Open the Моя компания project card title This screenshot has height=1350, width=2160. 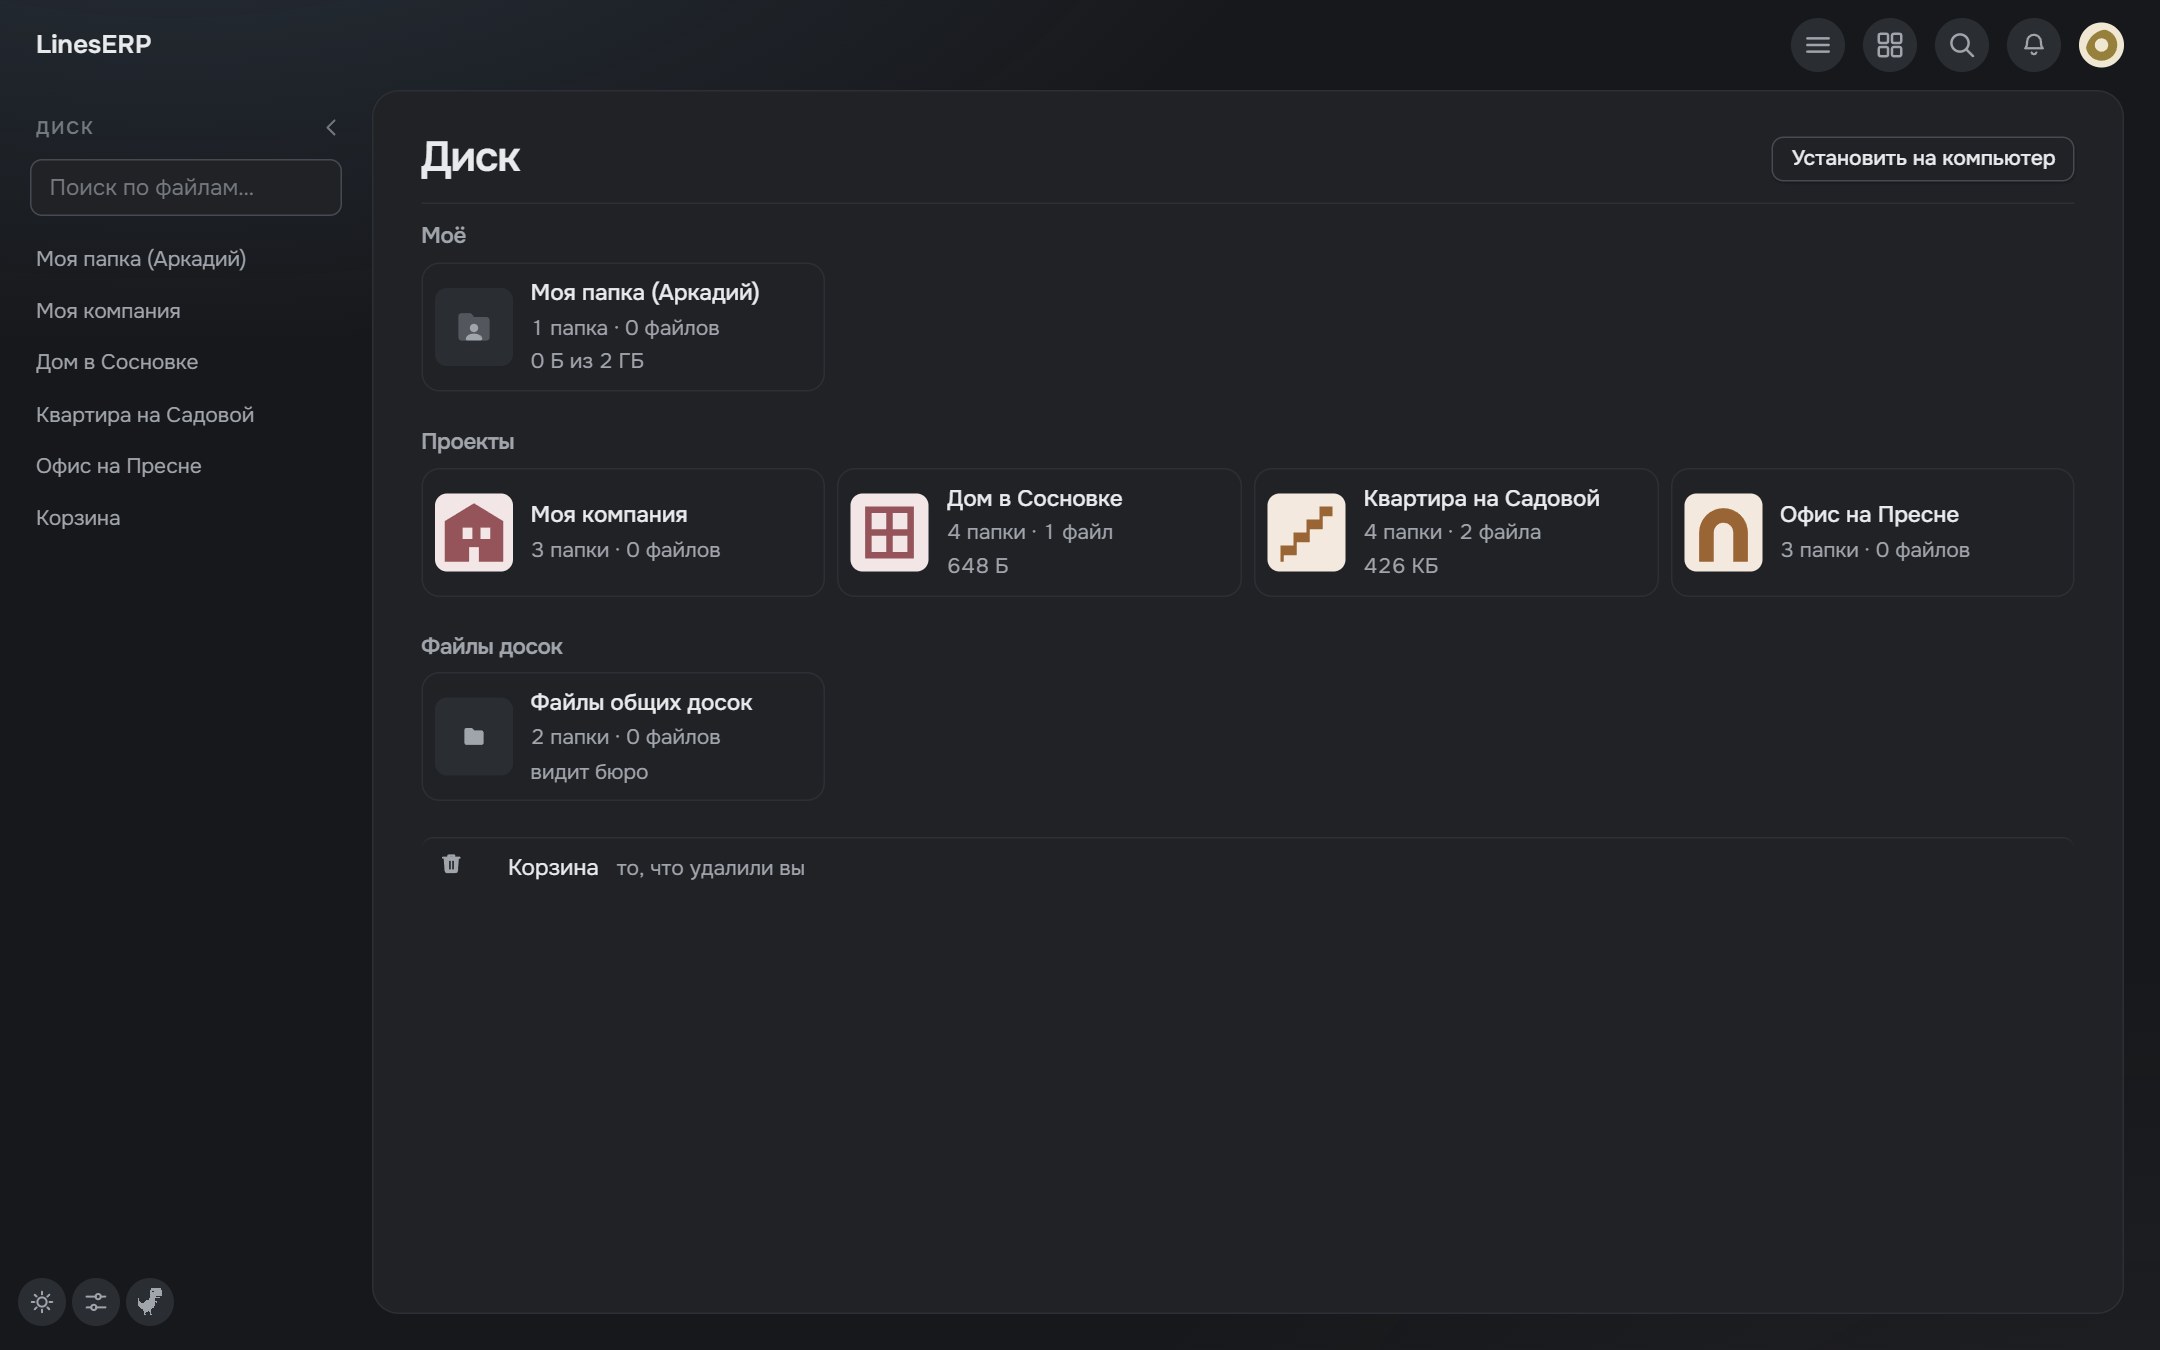[x=609, y=515]
